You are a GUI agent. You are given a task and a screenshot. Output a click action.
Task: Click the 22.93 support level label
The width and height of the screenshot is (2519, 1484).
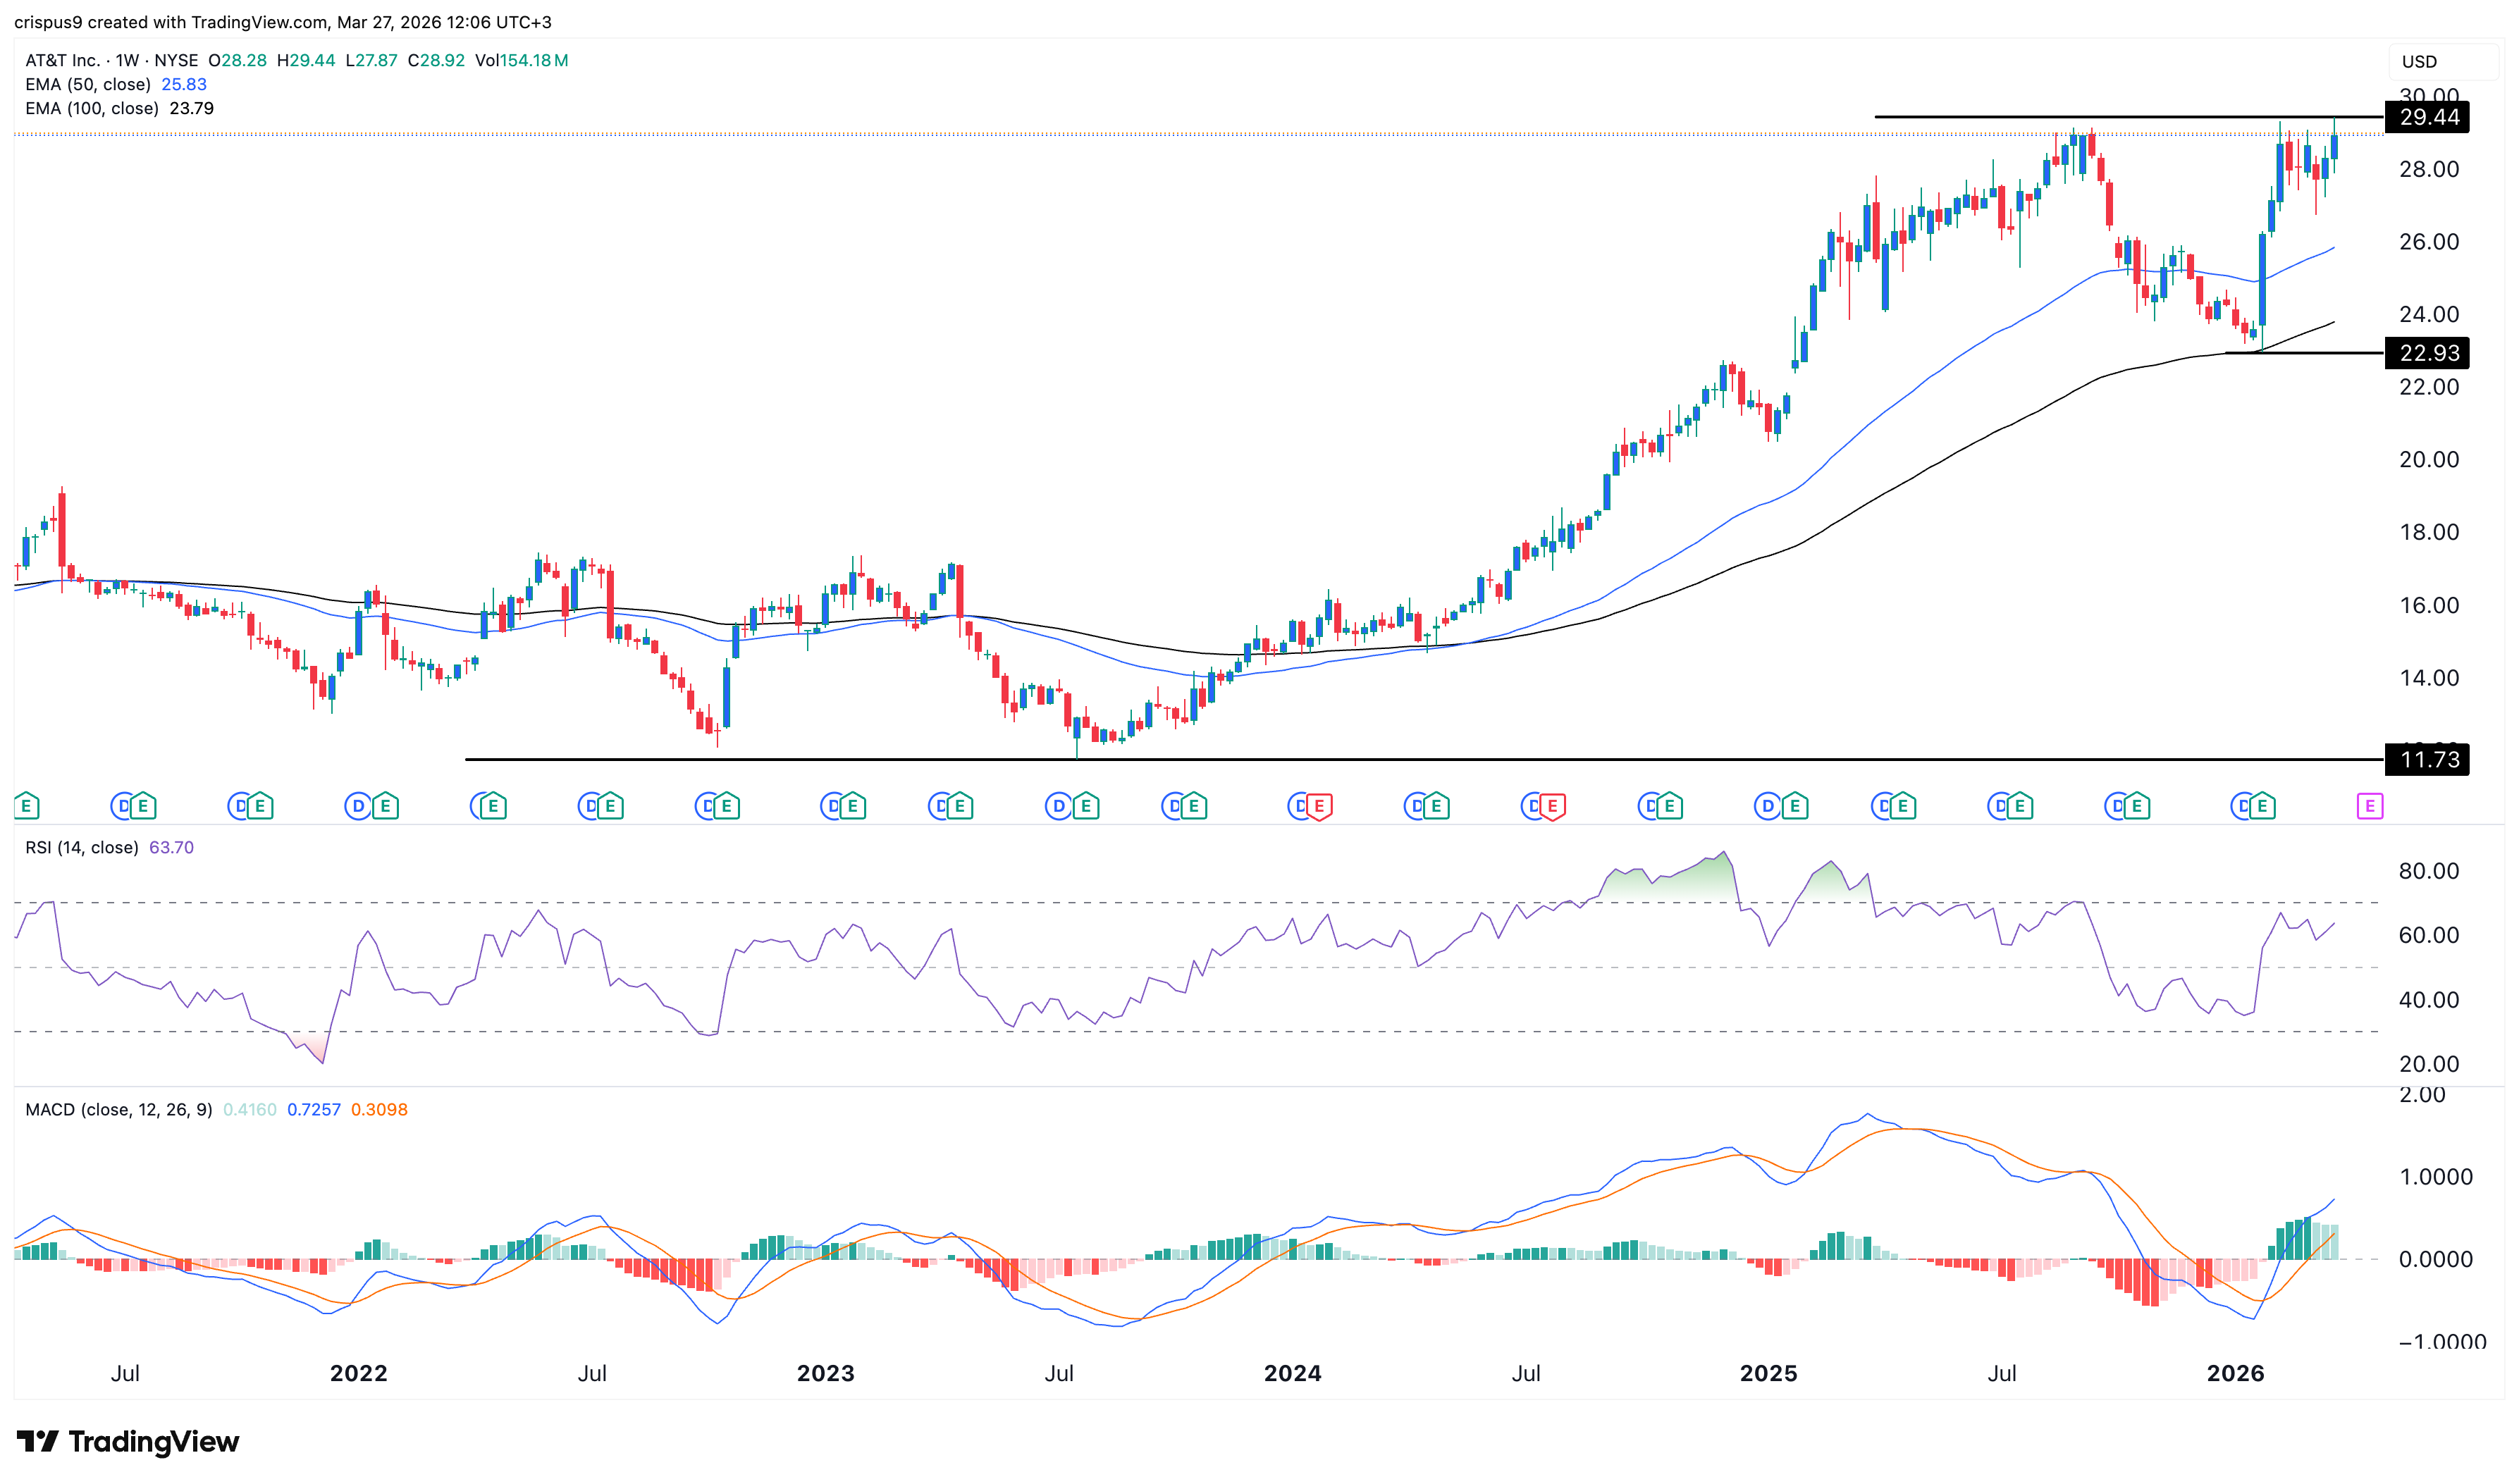click(2428, 353)
